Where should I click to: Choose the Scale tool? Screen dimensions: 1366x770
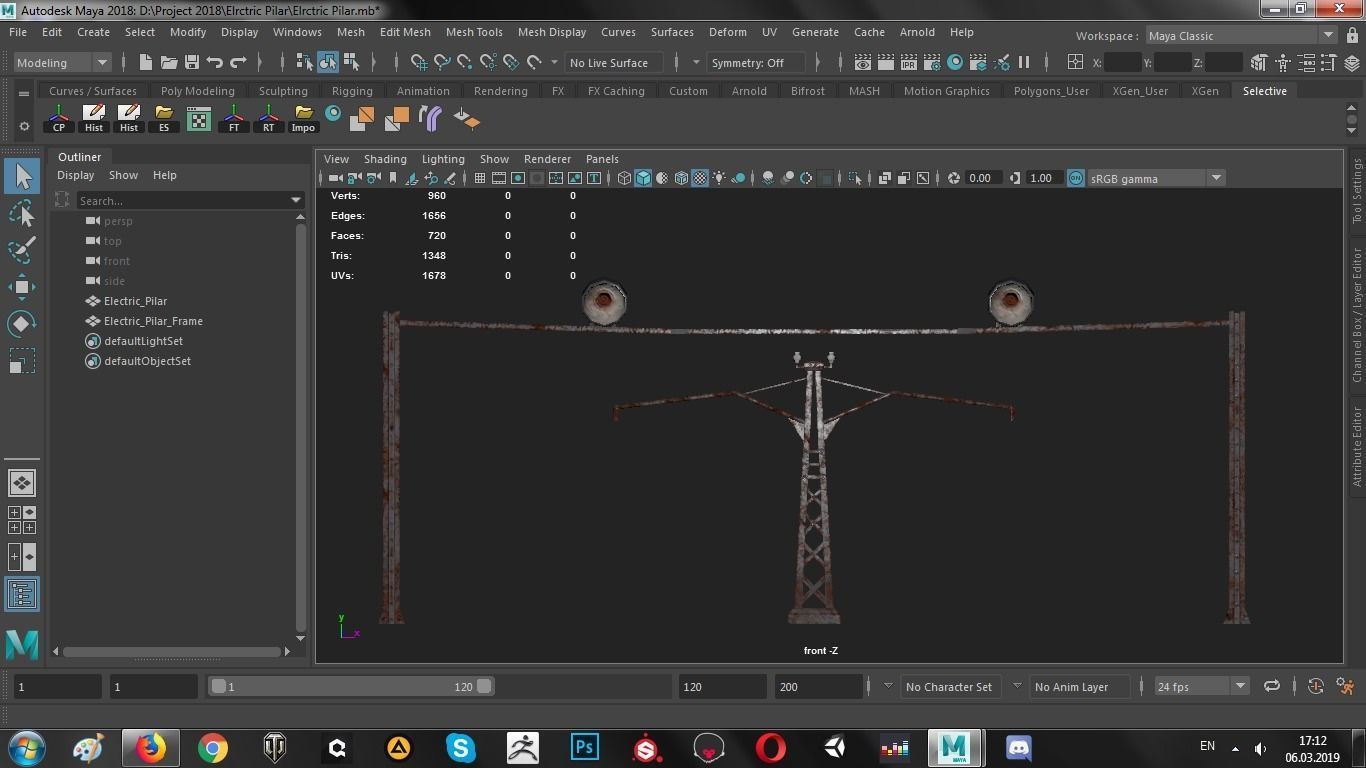[x=22, y=360]
